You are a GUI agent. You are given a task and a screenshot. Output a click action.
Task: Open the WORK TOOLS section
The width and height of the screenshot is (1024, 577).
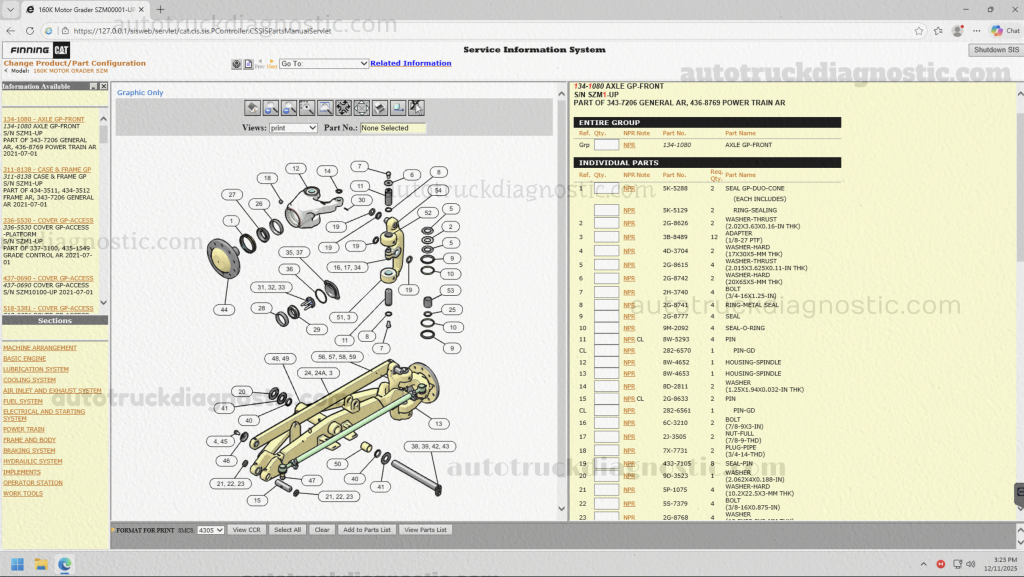tap(23, 493)
